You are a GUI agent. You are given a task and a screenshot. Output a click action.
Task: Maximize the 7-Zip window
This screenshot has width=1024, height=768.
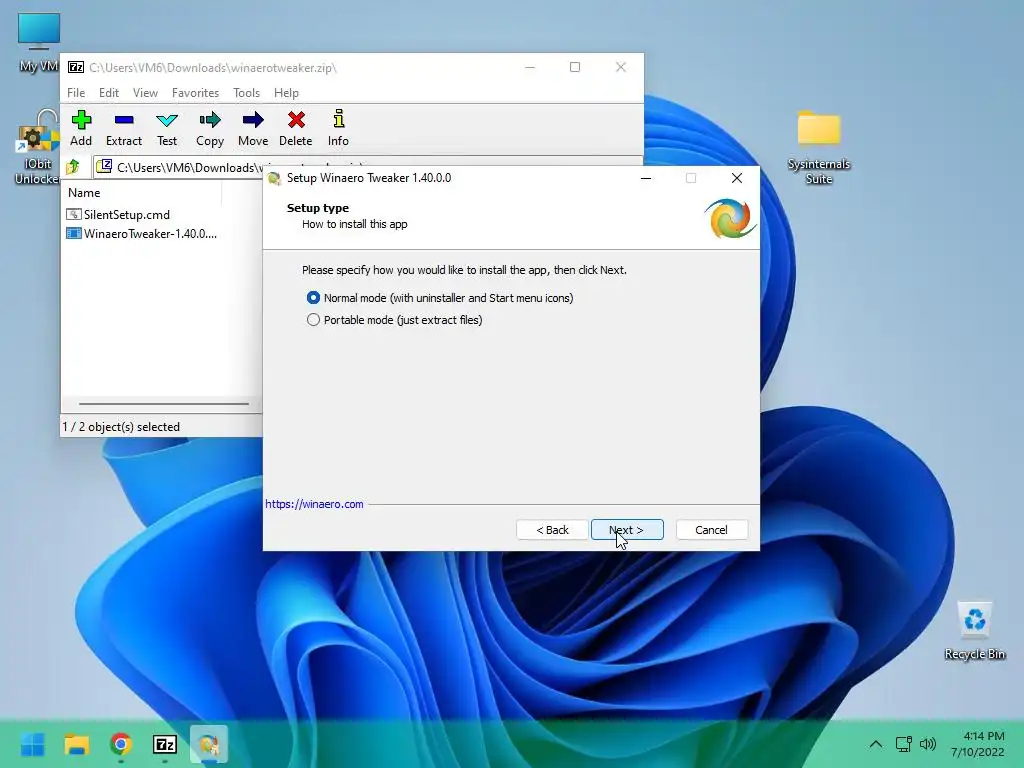coord(575,67)
